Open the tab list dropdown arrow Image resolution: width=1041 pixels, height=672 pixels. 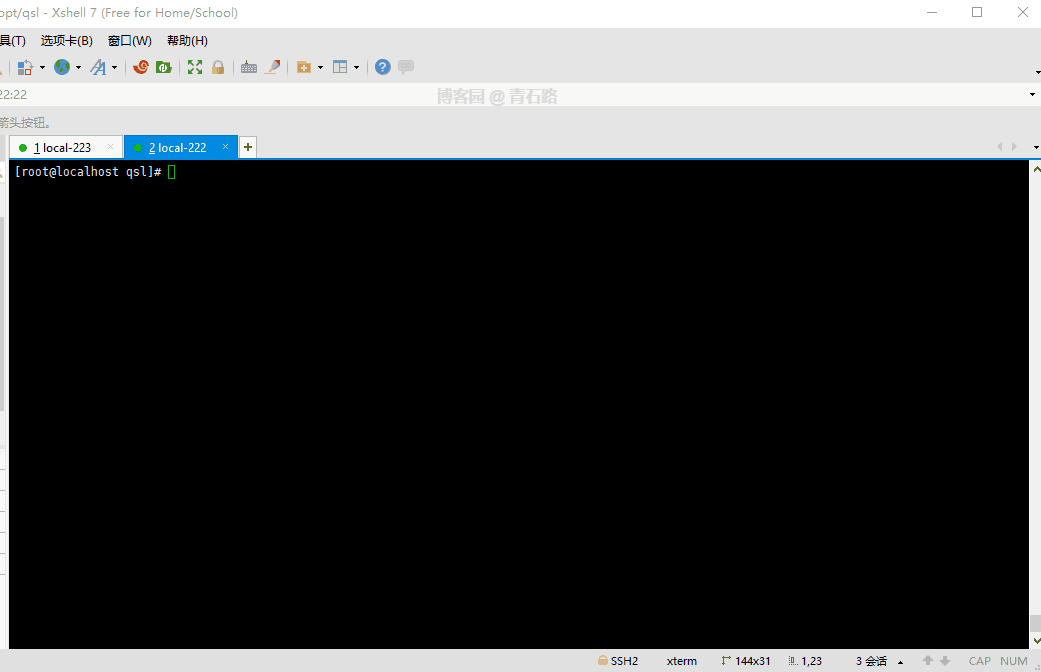(x=1036, y=147)
